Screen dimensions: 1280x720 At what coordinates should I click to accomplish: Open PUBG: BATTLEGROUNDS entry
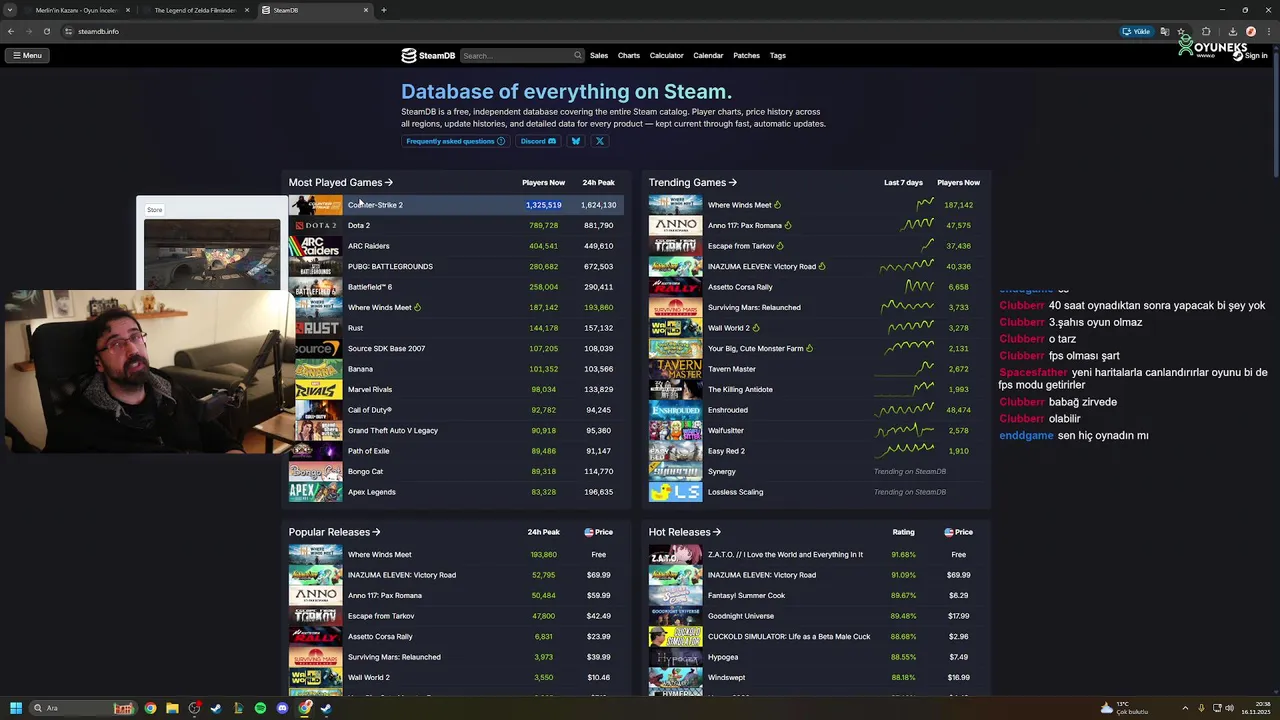(390, 266)
